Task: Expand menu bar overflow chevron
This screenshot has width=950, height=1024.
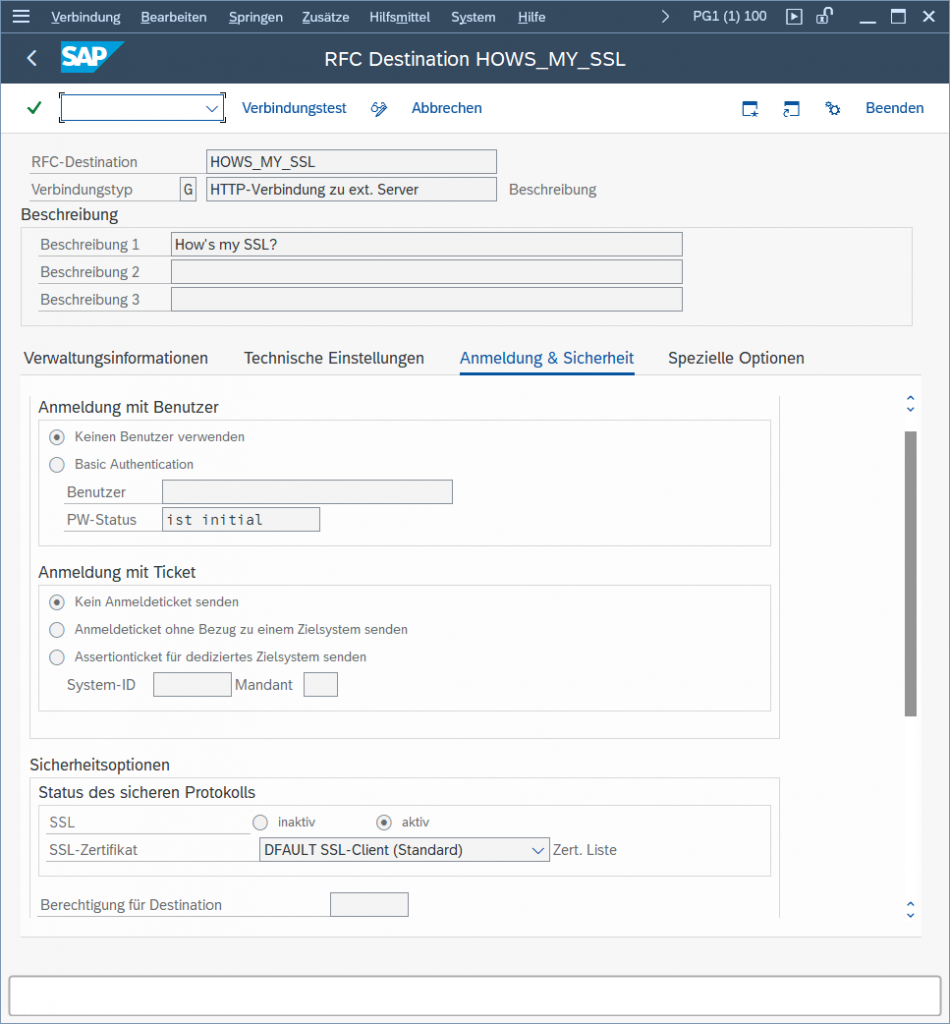Action: [x=667, y=17]
